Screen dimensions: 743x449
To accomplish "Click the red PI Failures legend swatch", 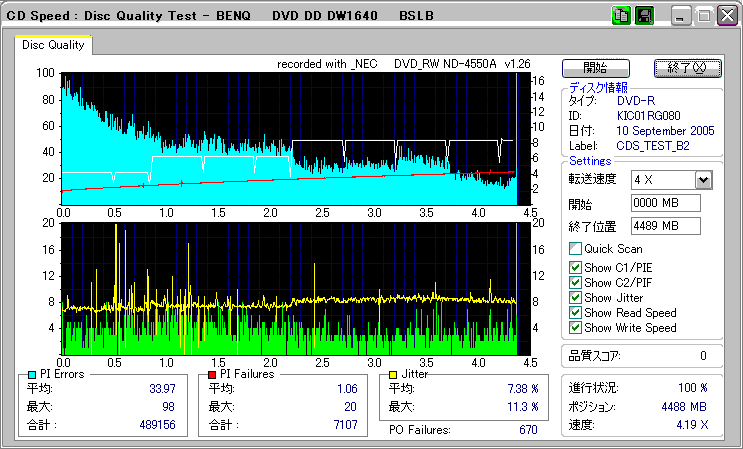I will pos(211,374).
